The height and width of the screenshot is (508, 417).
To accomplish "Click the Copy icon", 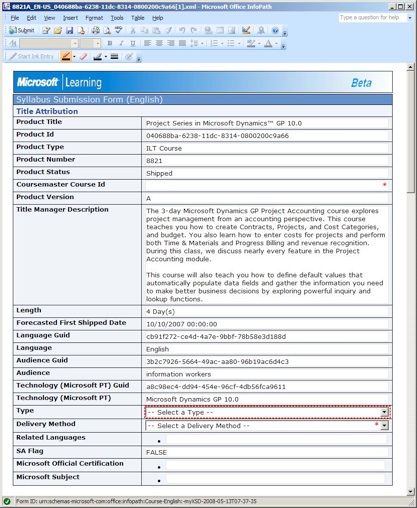I will pos(144,31).
